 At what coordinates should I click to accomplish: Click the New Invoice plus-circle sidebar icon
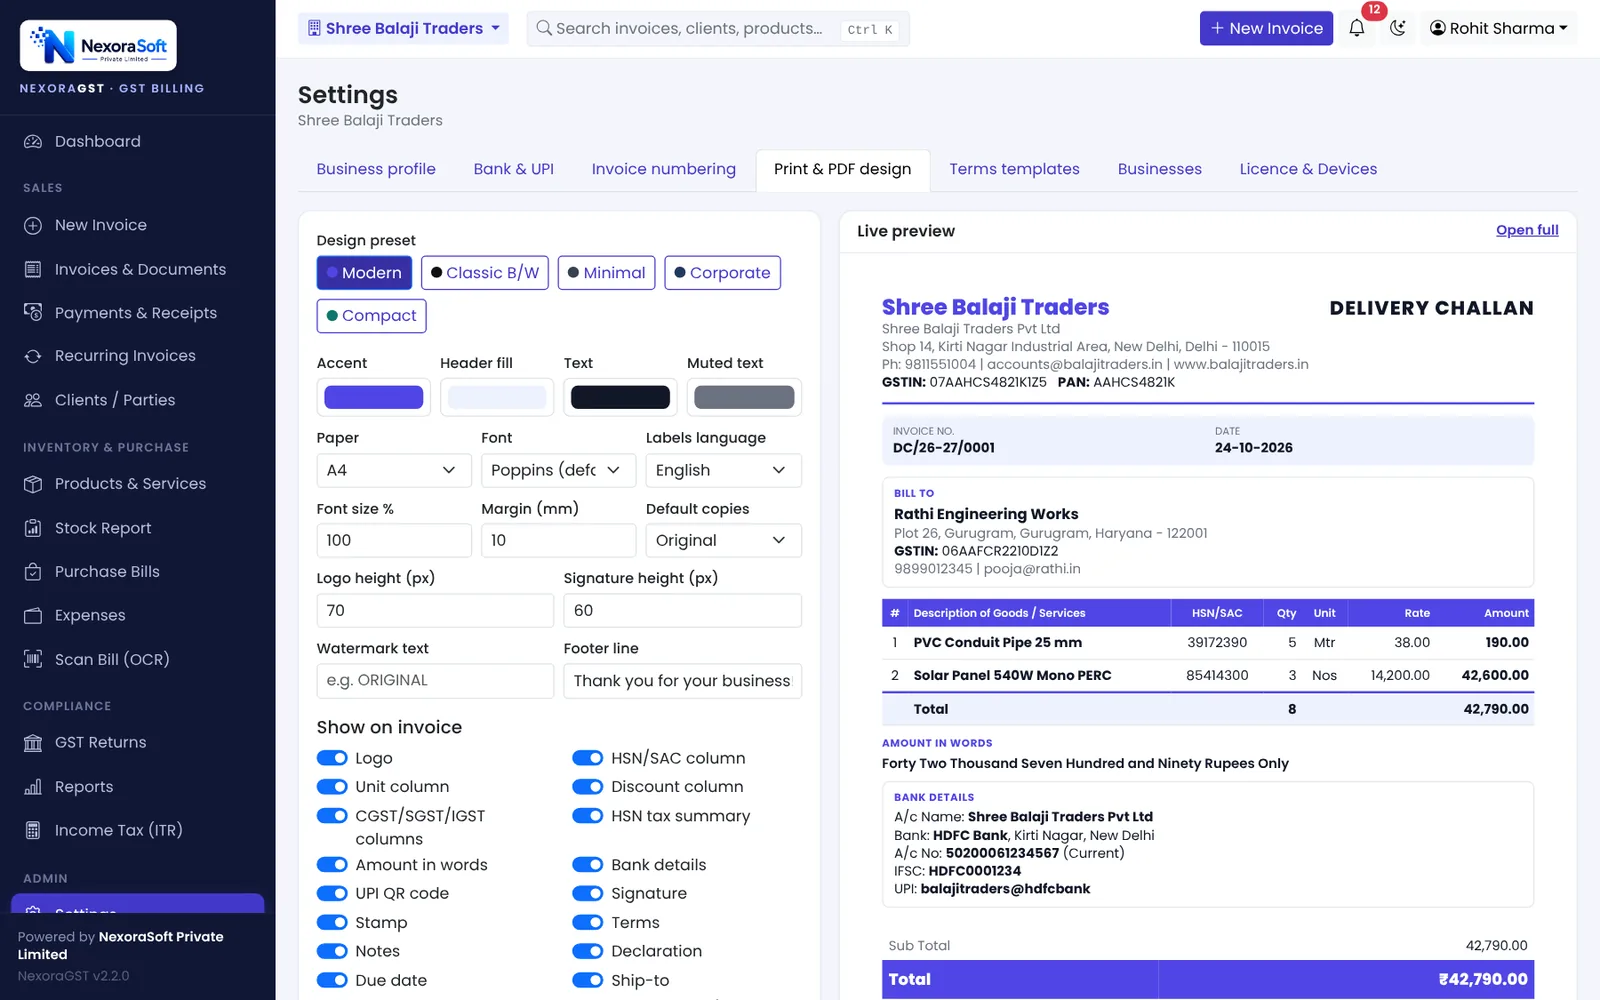tap(33, 226)
